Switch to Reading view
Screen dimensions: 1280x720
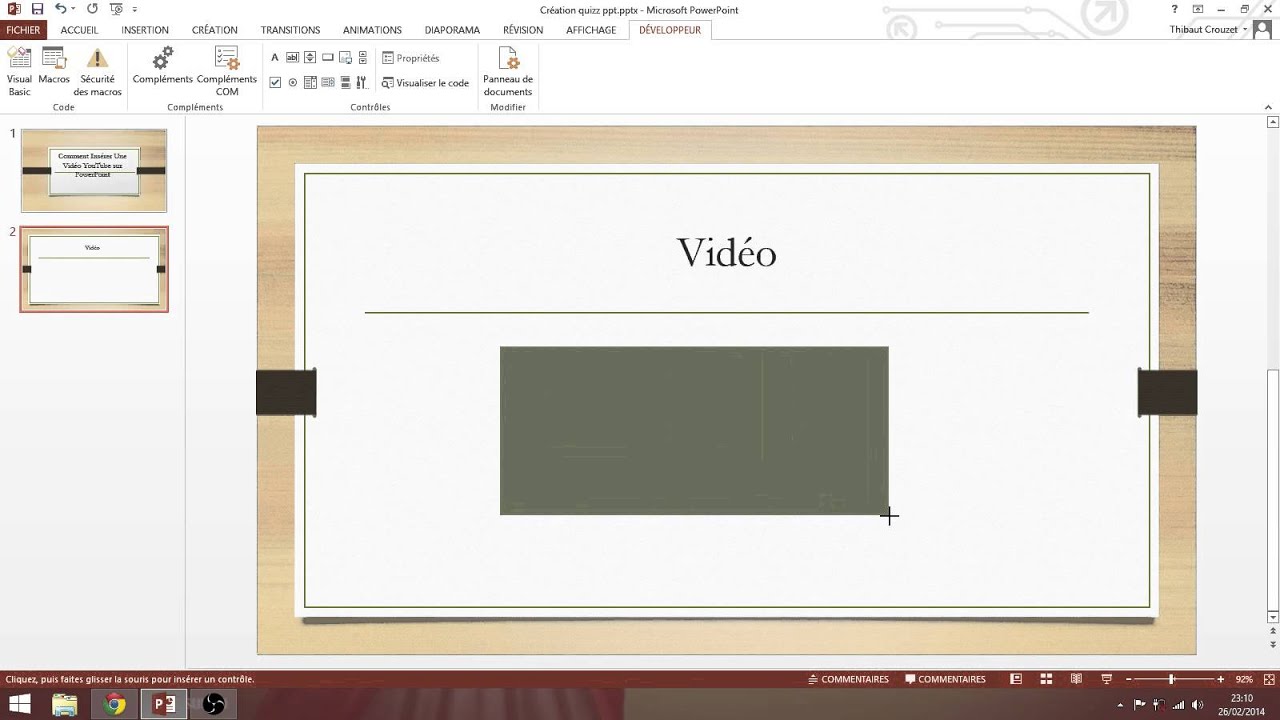[1076, 679]
